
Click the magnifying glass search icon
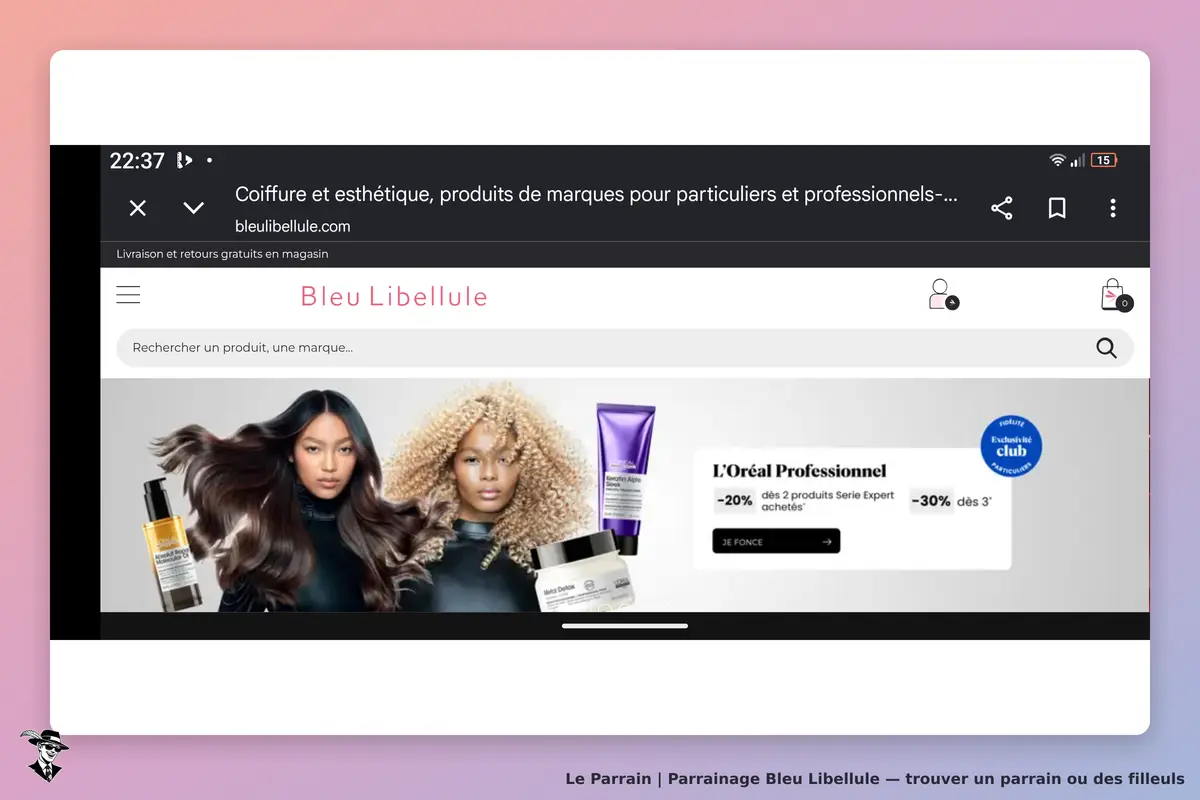tap(1106, 348)
